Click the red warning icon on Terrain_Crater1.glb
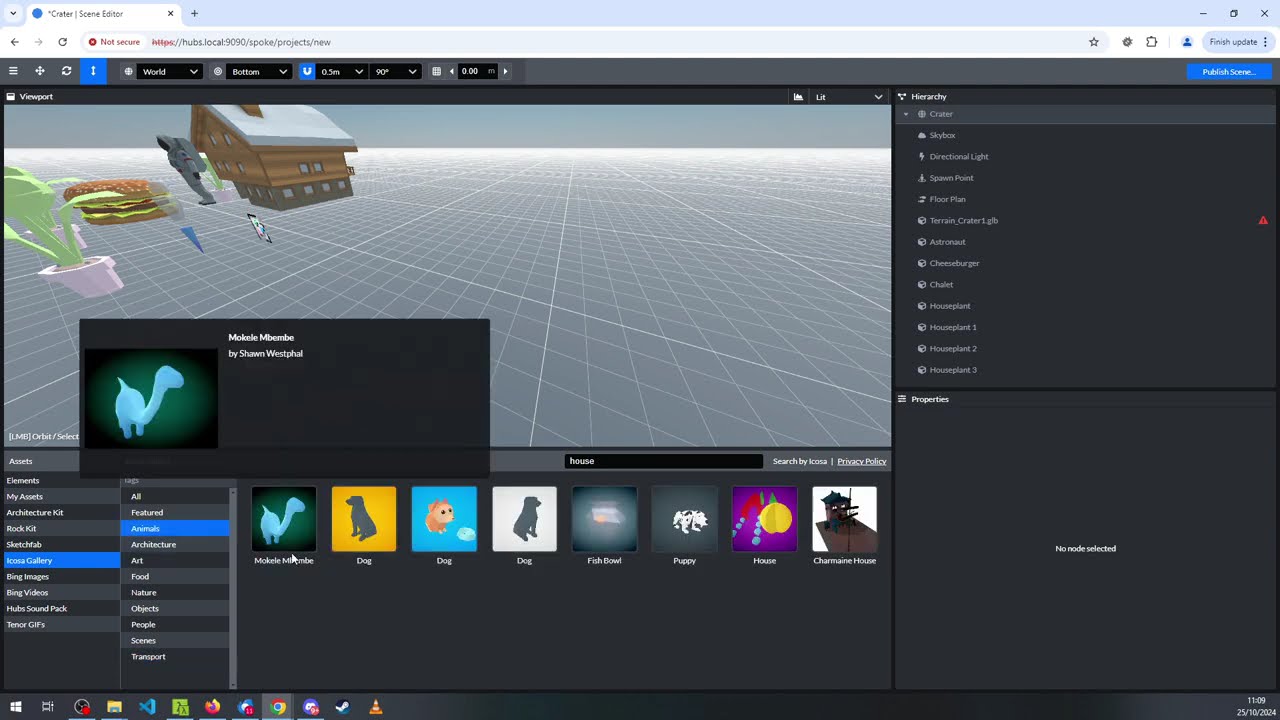 click(1263, 220)
